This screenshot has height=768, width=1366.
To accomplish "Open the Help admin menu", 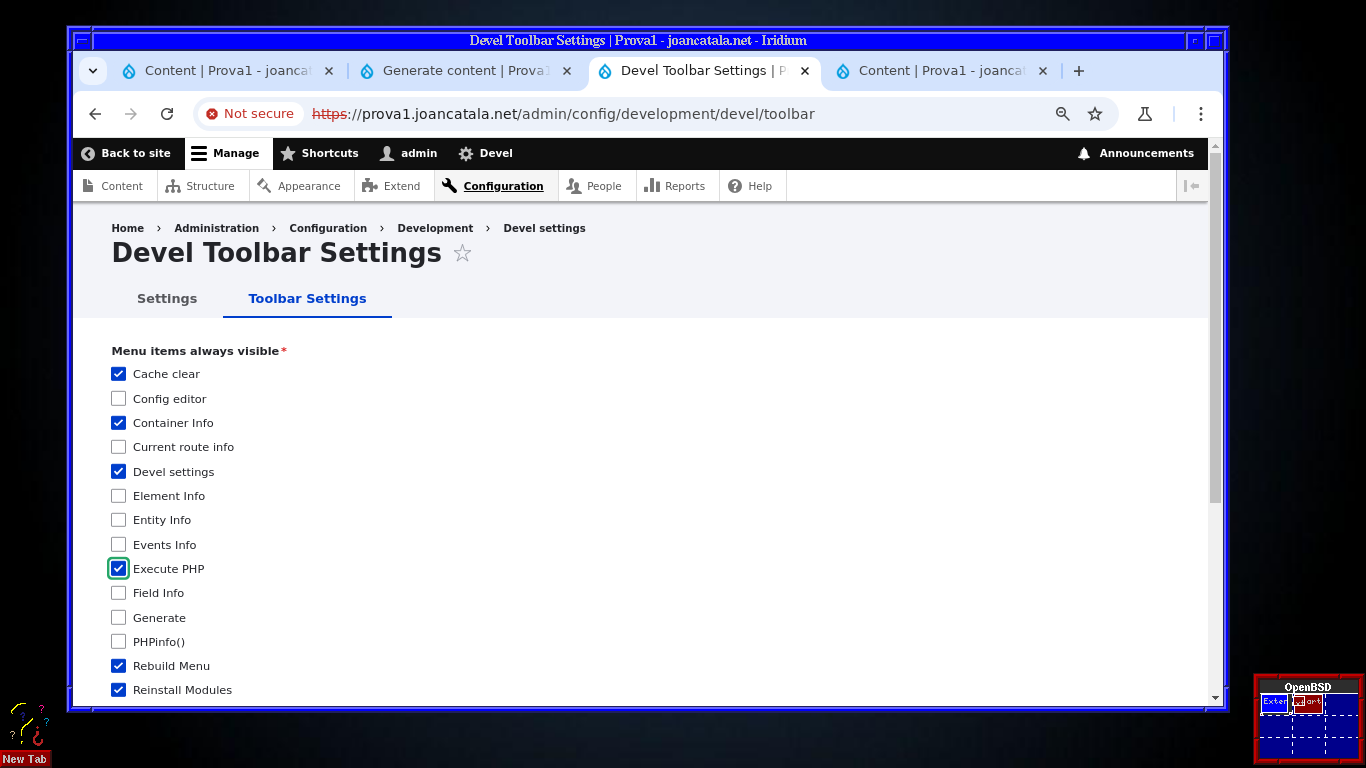I will pos(750,186).
